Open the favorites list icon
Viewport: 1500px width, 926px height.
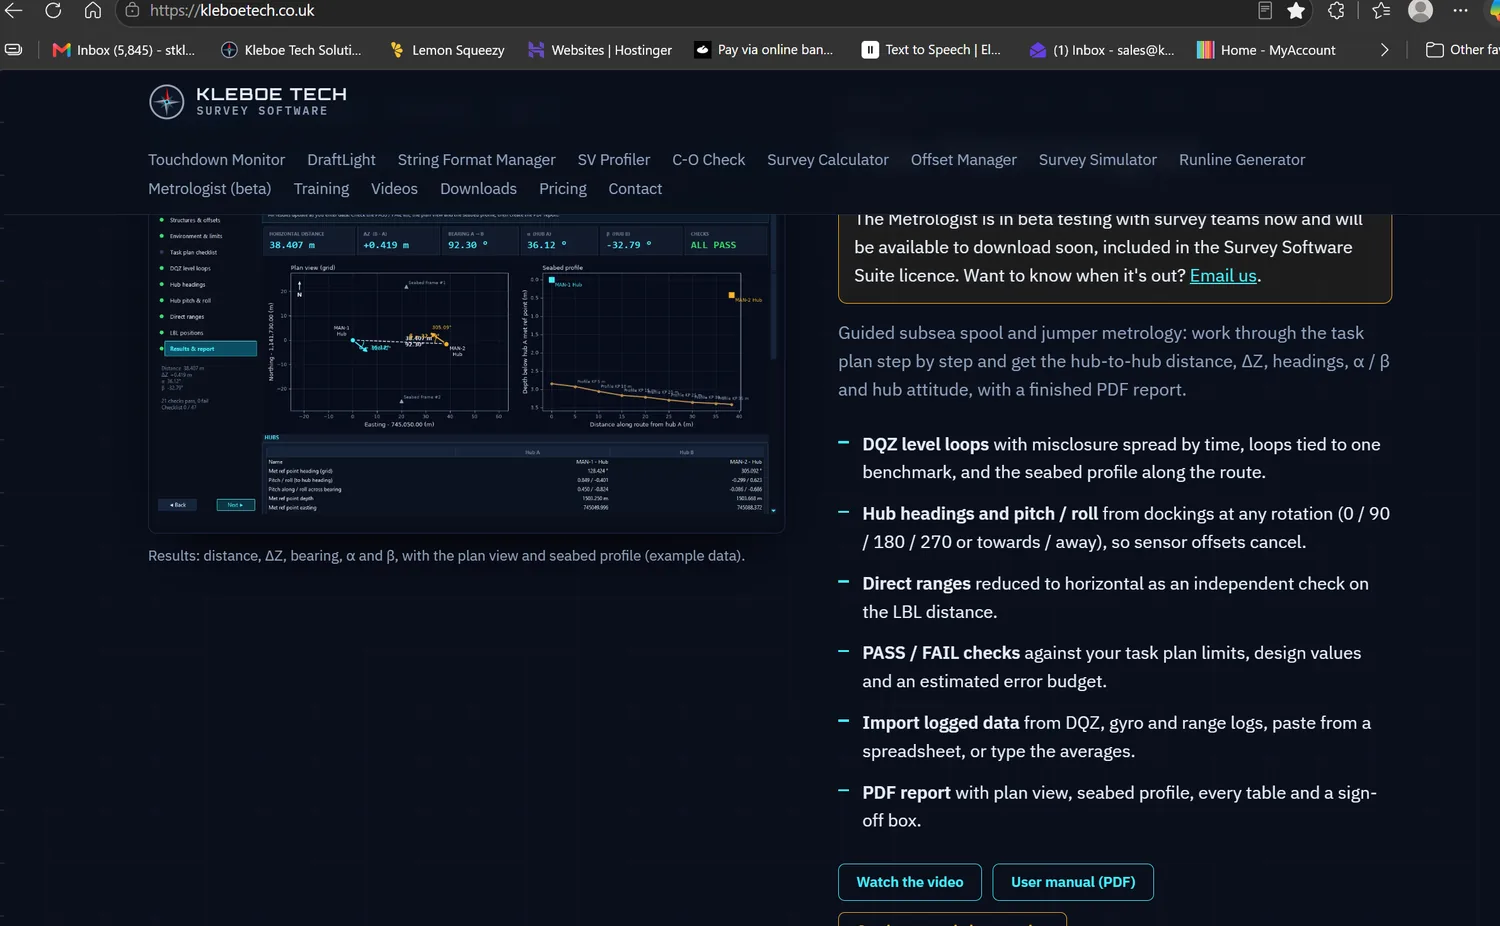[1381, 10]
